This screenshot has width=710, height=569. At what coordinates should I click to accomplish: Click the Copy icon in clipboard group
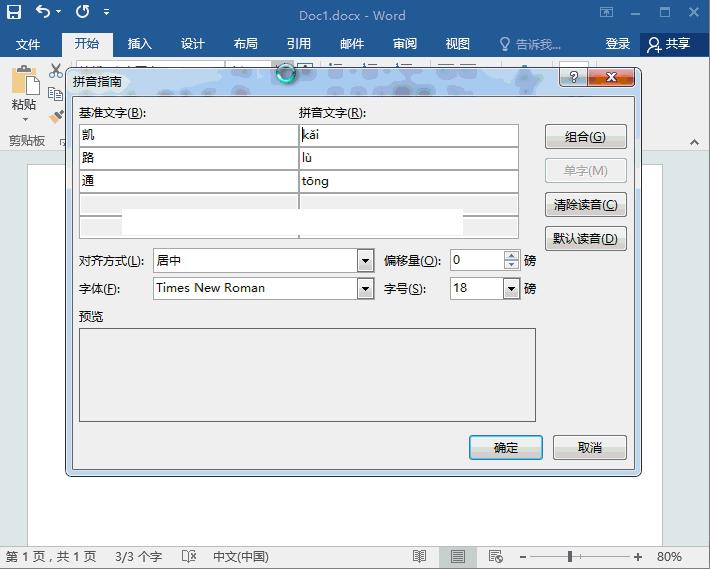[x=55, y=94]
